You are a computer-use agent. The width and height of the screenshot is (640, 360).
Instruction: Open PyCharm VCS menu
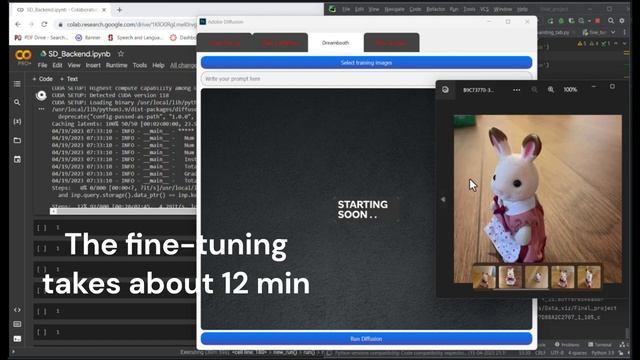pos(484,9)
